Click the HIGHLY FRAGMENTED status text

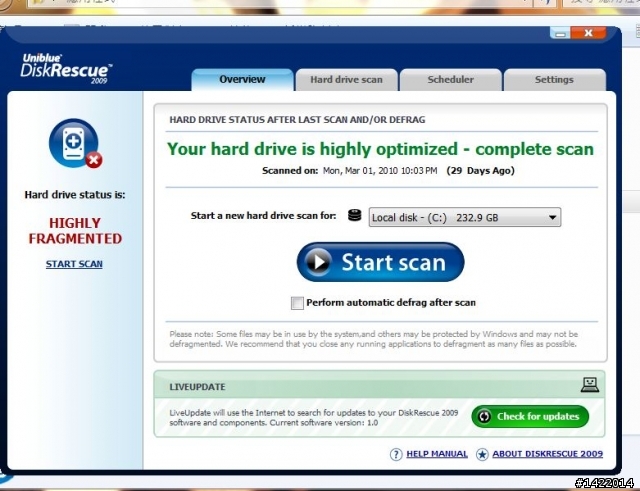pos(75,231)
